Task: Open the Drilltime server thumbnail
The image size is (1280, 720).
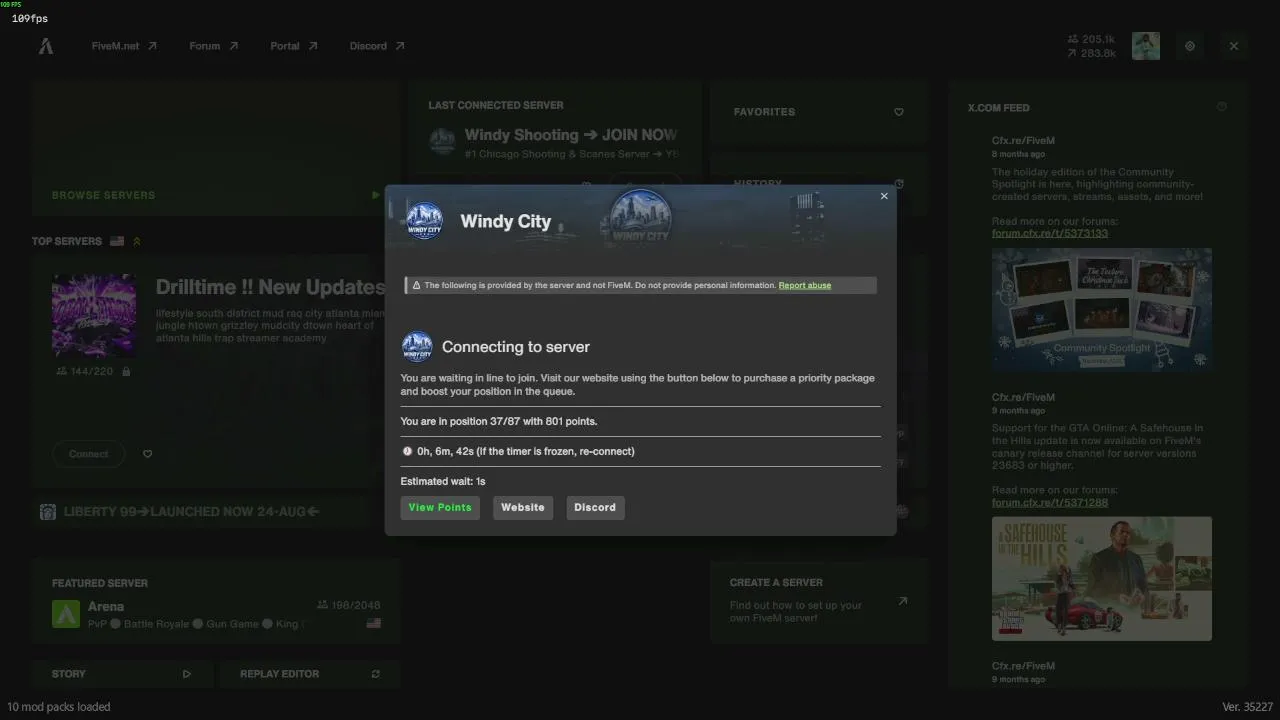Action: [94, 316]
